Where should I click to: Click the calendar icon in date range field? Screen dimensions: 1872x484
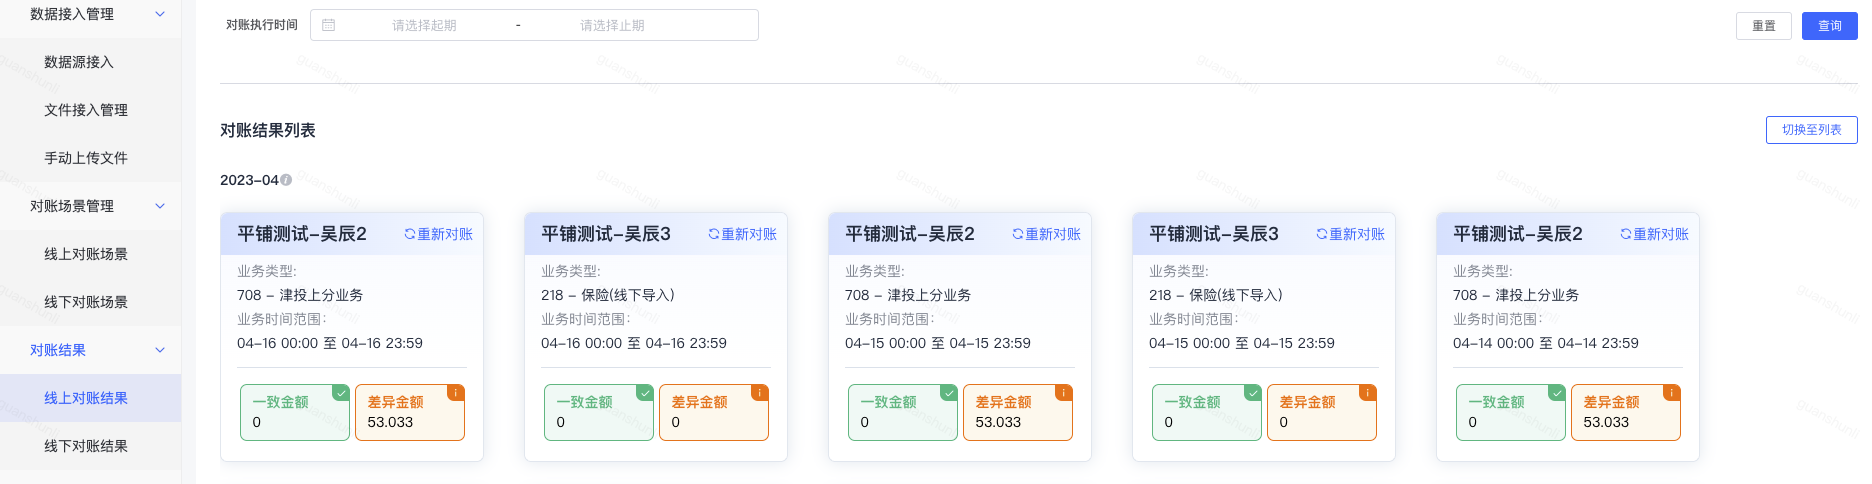tap(328, 25)
